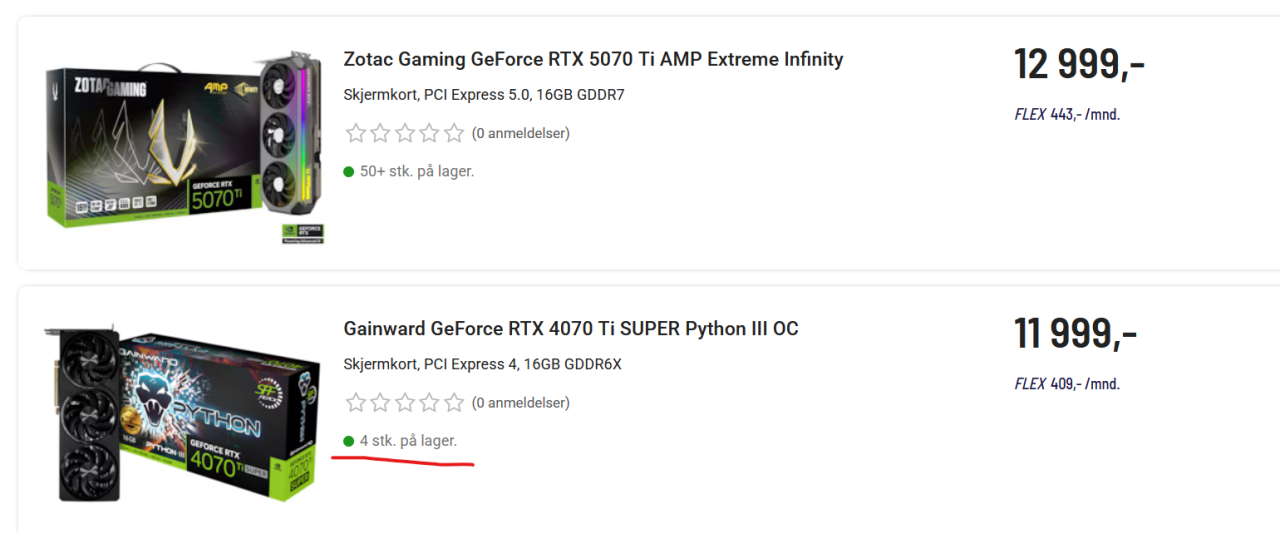Viewport: 1280px width, 534px height.
Task: Click the 11 999,- price
Action: tap(1075, 334)
